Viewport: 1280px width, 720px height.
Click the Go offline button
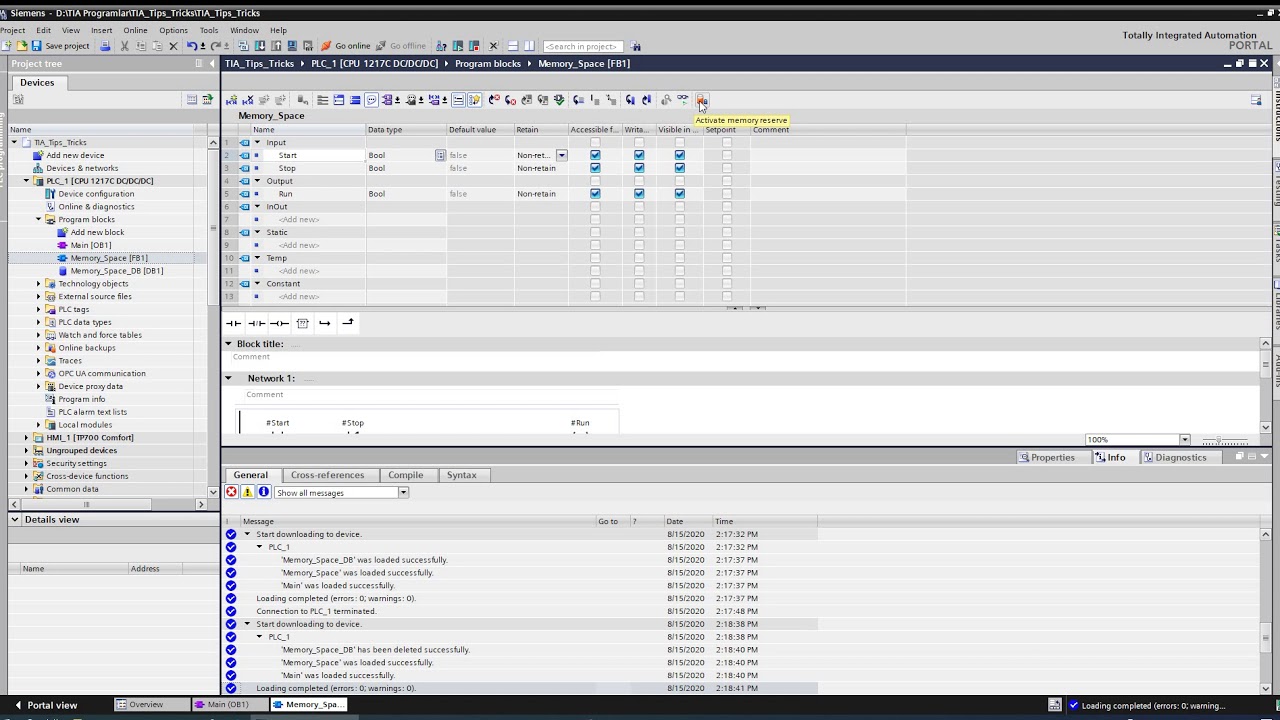400,46
